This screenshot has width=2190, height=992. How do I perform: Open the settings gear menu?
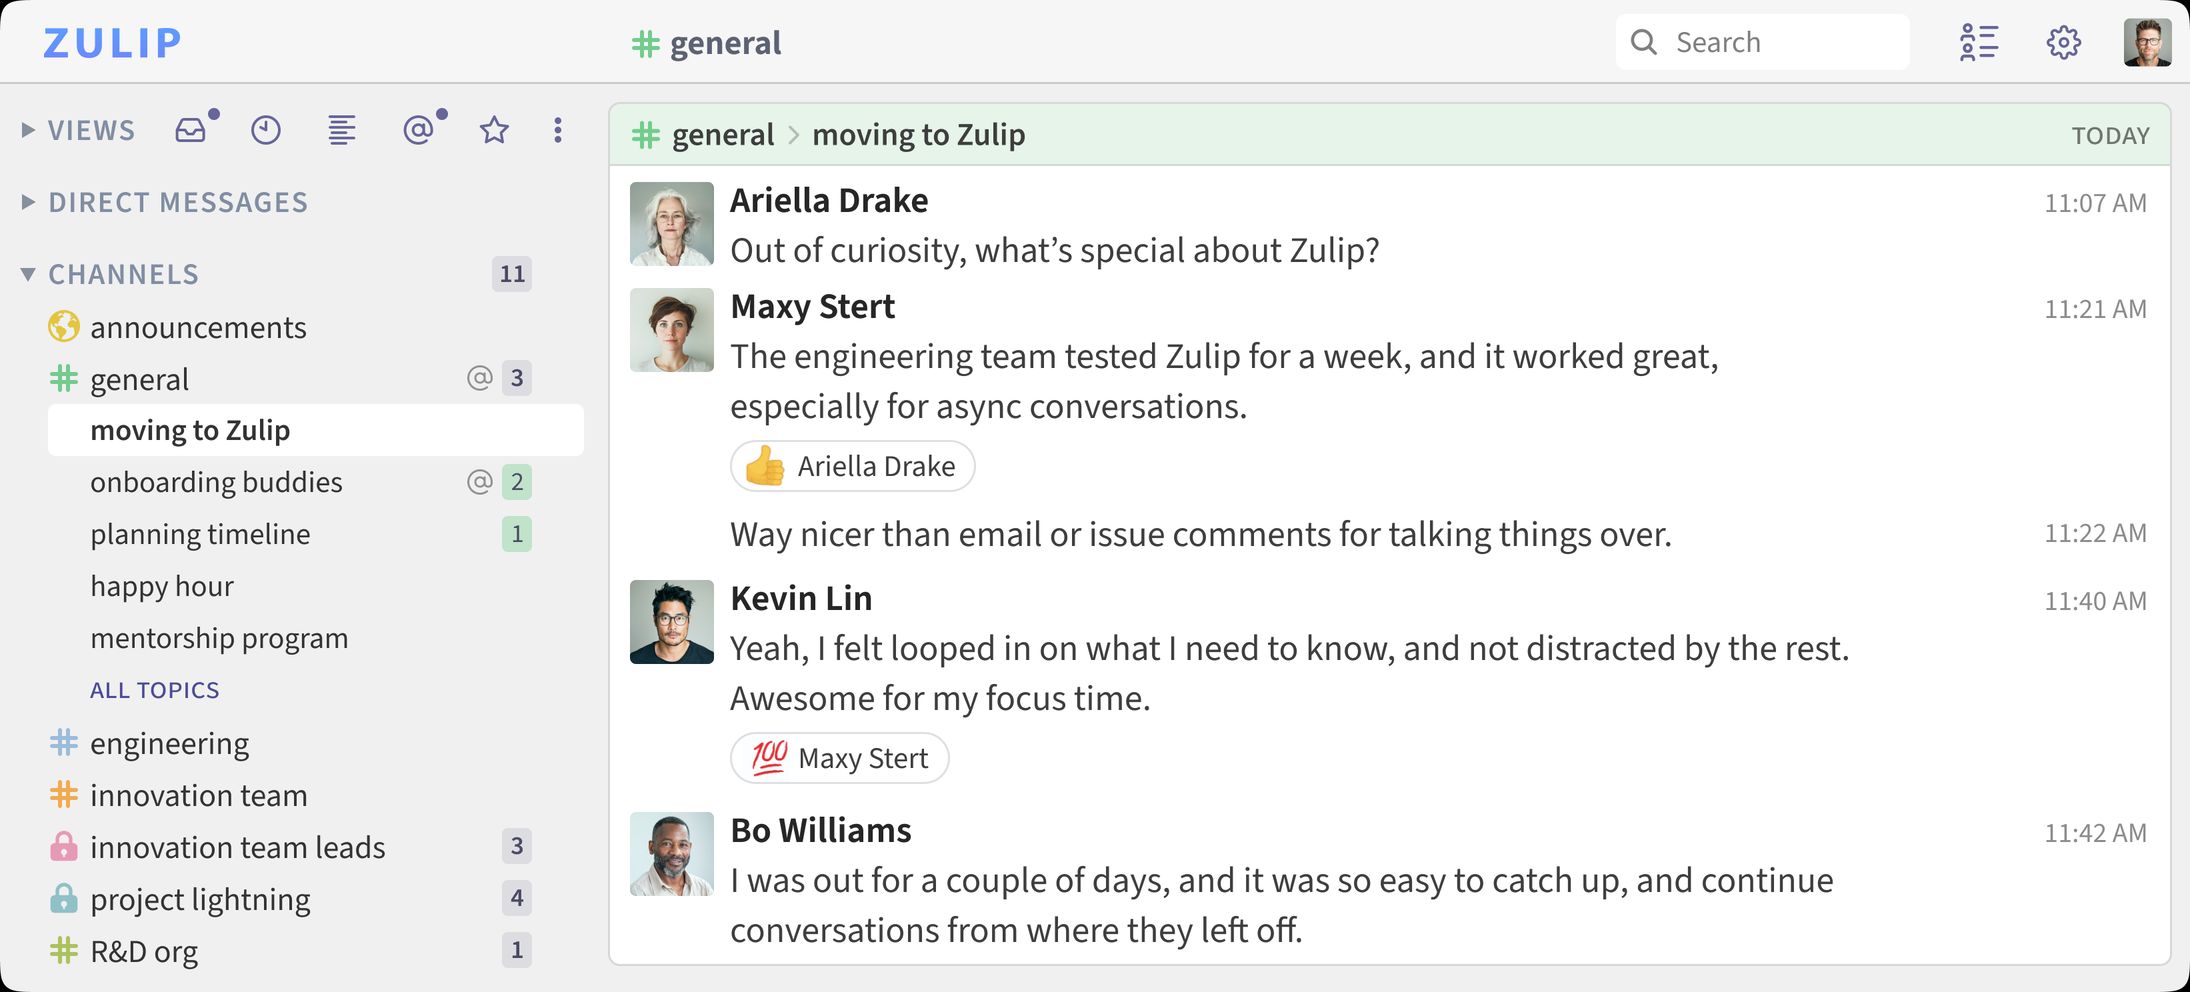point(2062,41)
